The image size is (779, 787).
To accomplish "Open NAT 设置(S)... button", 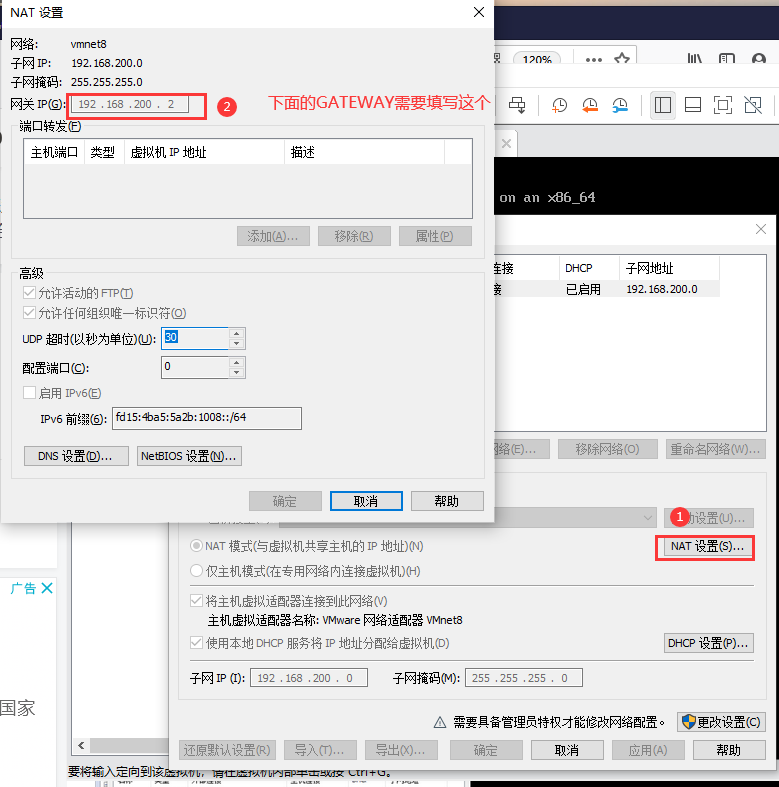I will tap(708, 546).
